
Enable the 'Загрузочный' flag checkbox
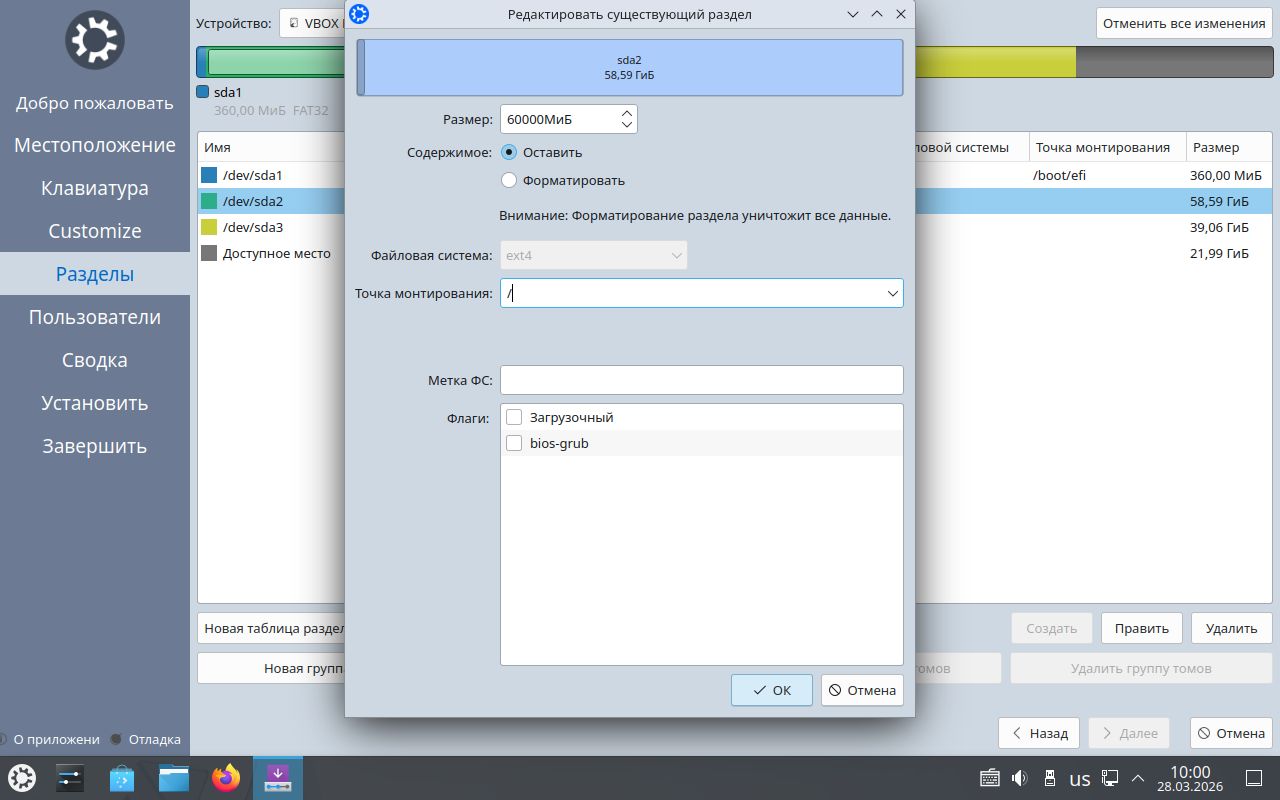click(x=514, y=417)
